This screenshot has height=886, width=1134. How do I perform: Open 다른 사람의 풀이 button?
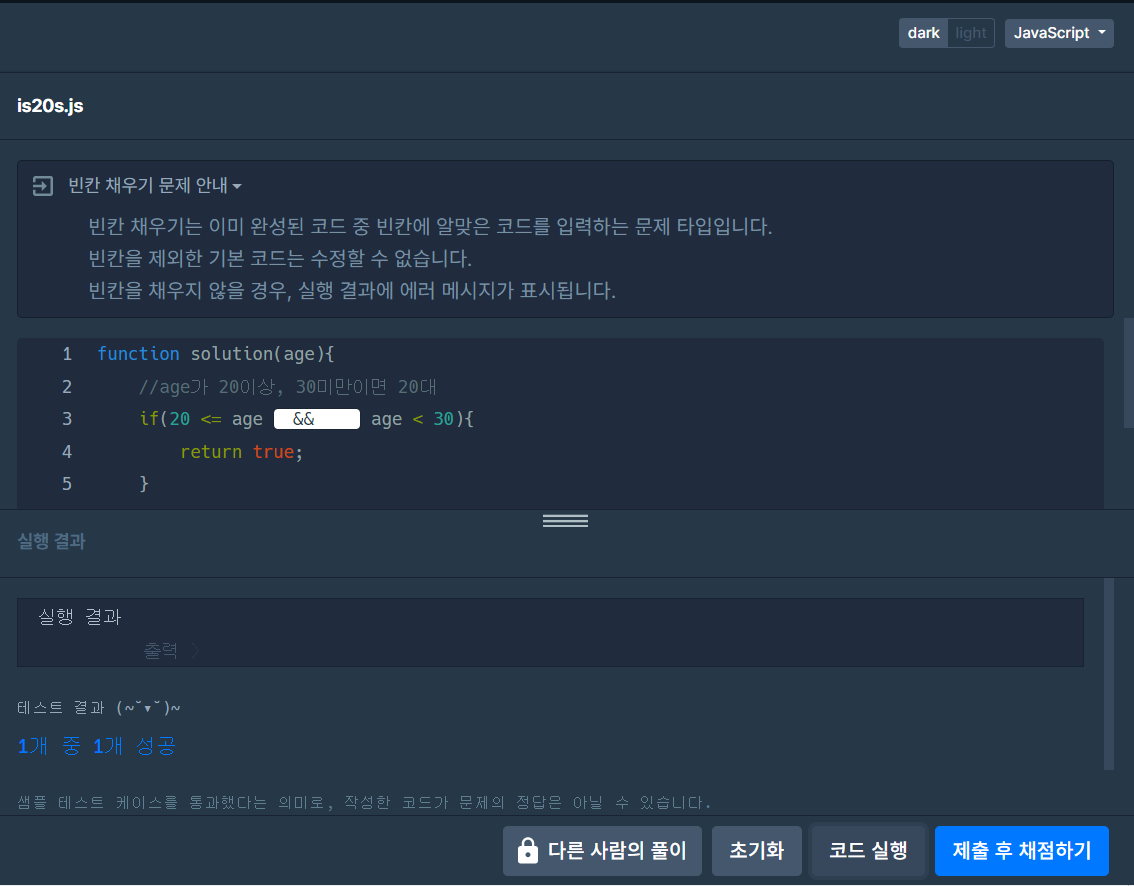click(x=602, y=851)
